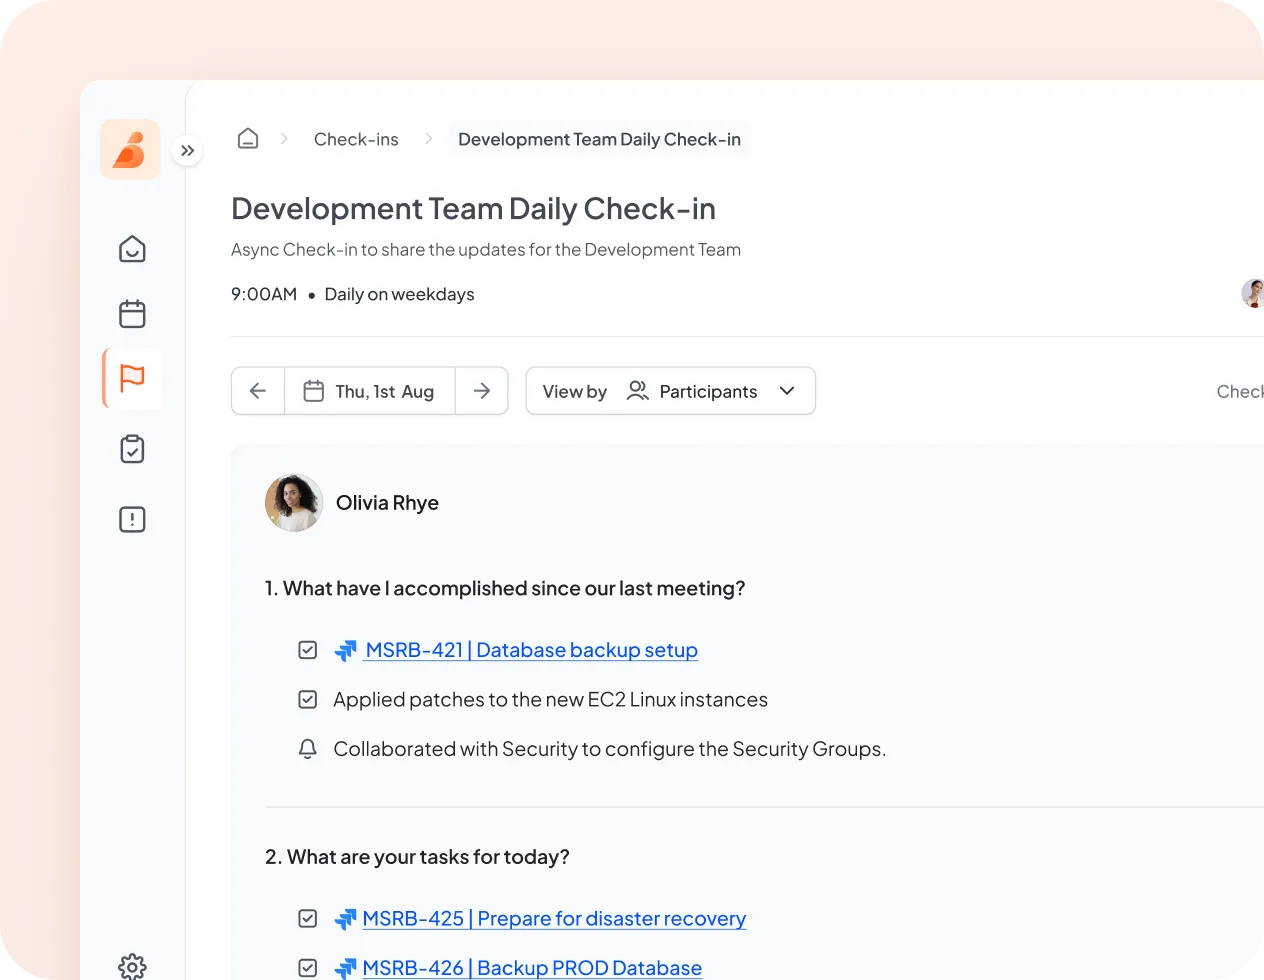Click Applied patches to the new EC2 text
Viewport: 1264px width, 980px height.
point(550,699)
